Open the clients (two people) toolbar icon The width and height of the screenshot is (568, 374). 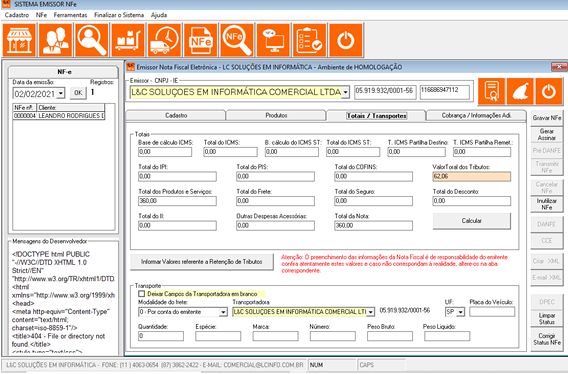point(56,40)
